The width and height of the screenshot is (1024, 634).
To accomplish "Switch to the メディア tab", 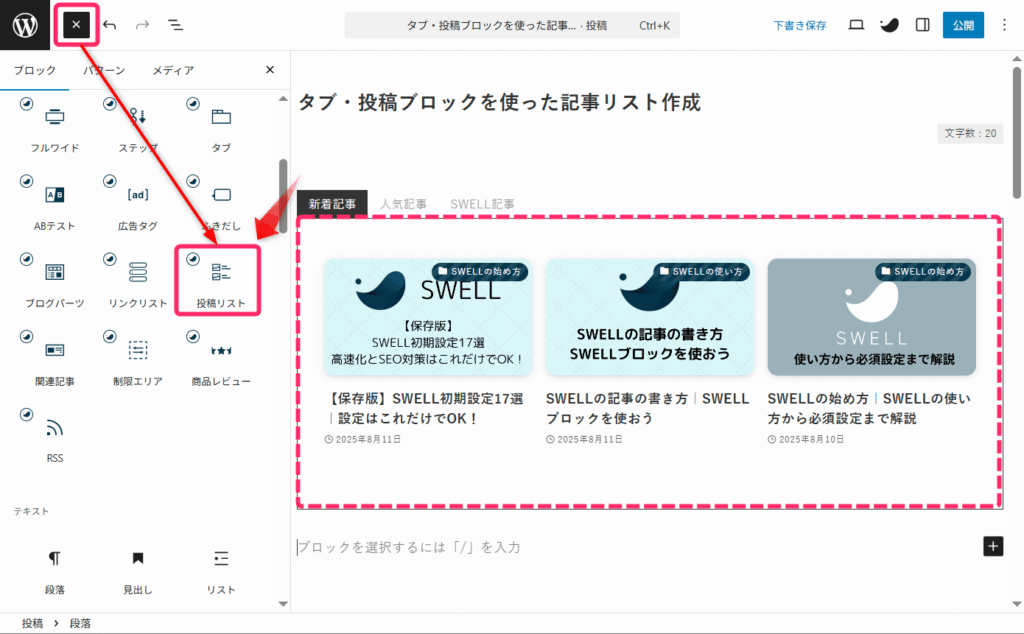I will click(x=173, y=70).
